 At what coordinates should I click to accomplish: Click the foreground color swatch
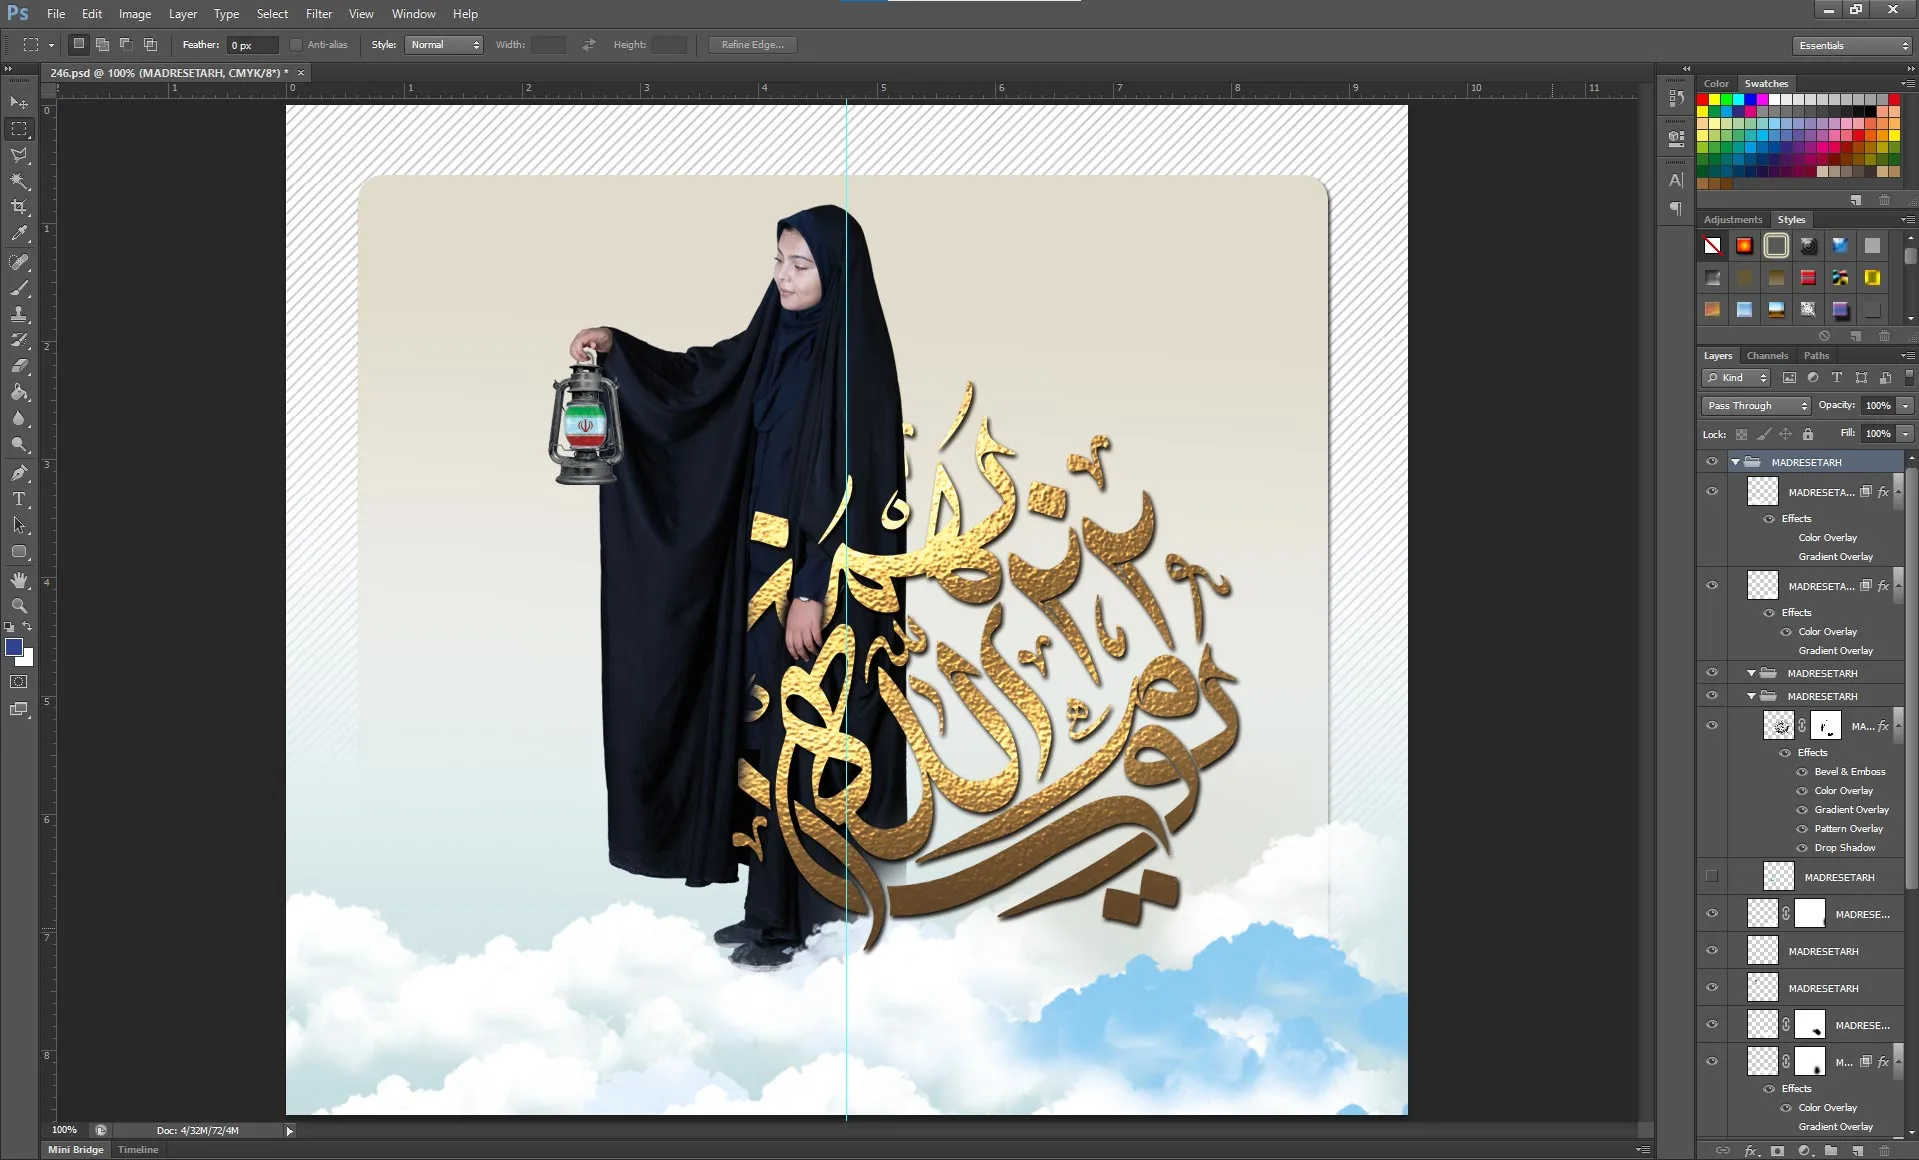14,647
